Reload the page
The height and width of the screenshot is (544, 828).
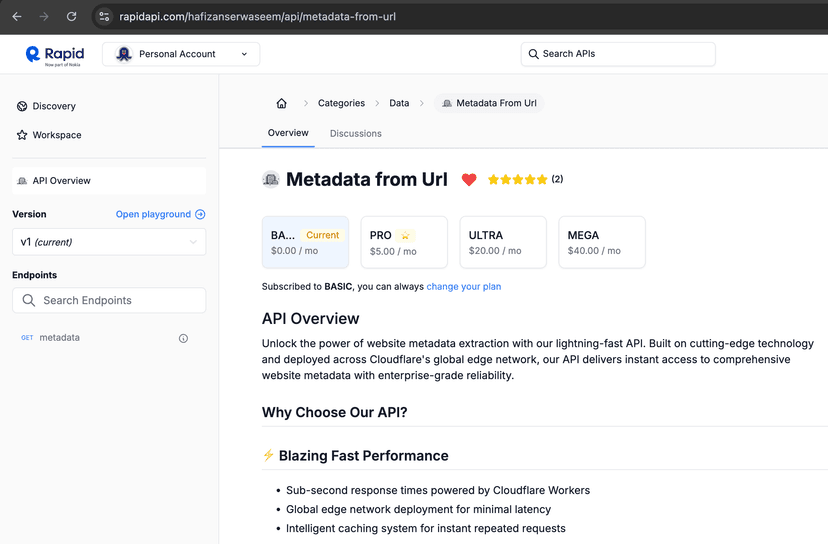(x=71, y=16)
